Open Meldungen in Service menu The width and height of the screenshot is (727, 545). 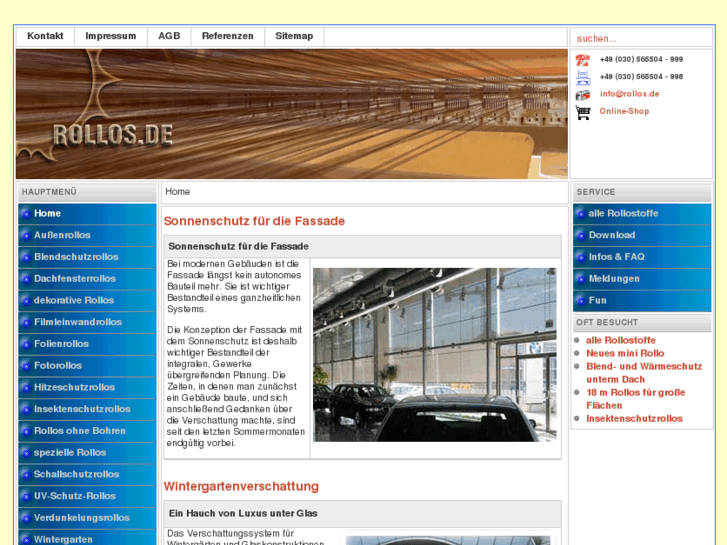click(642, 279)
